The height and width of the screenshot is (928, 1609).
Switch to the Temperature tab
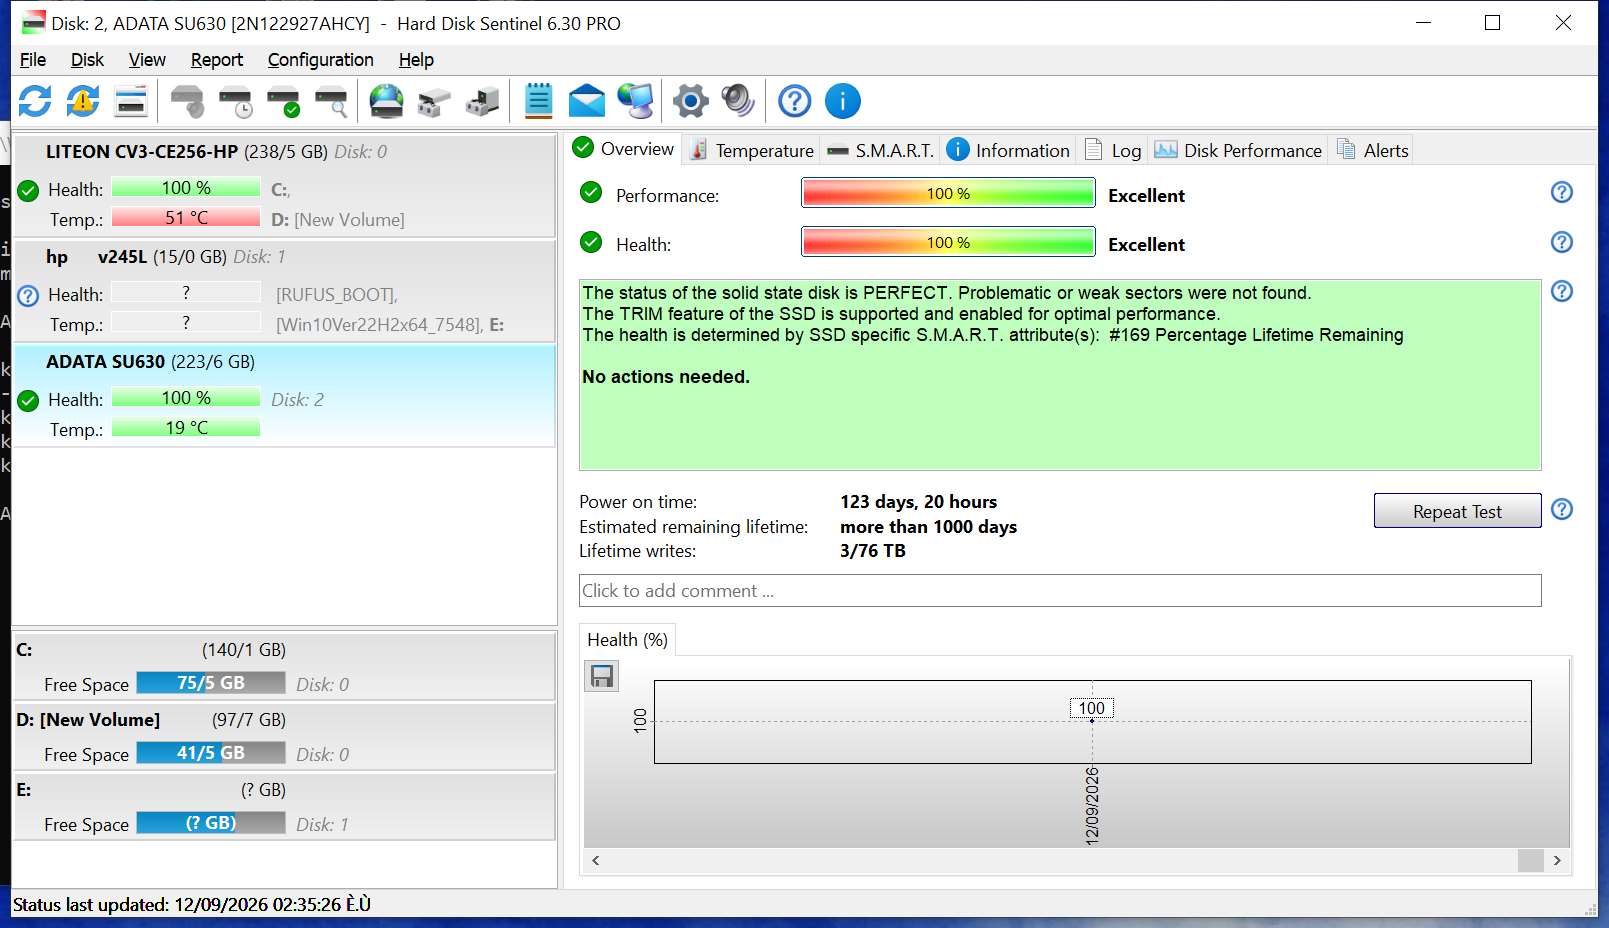751,150
